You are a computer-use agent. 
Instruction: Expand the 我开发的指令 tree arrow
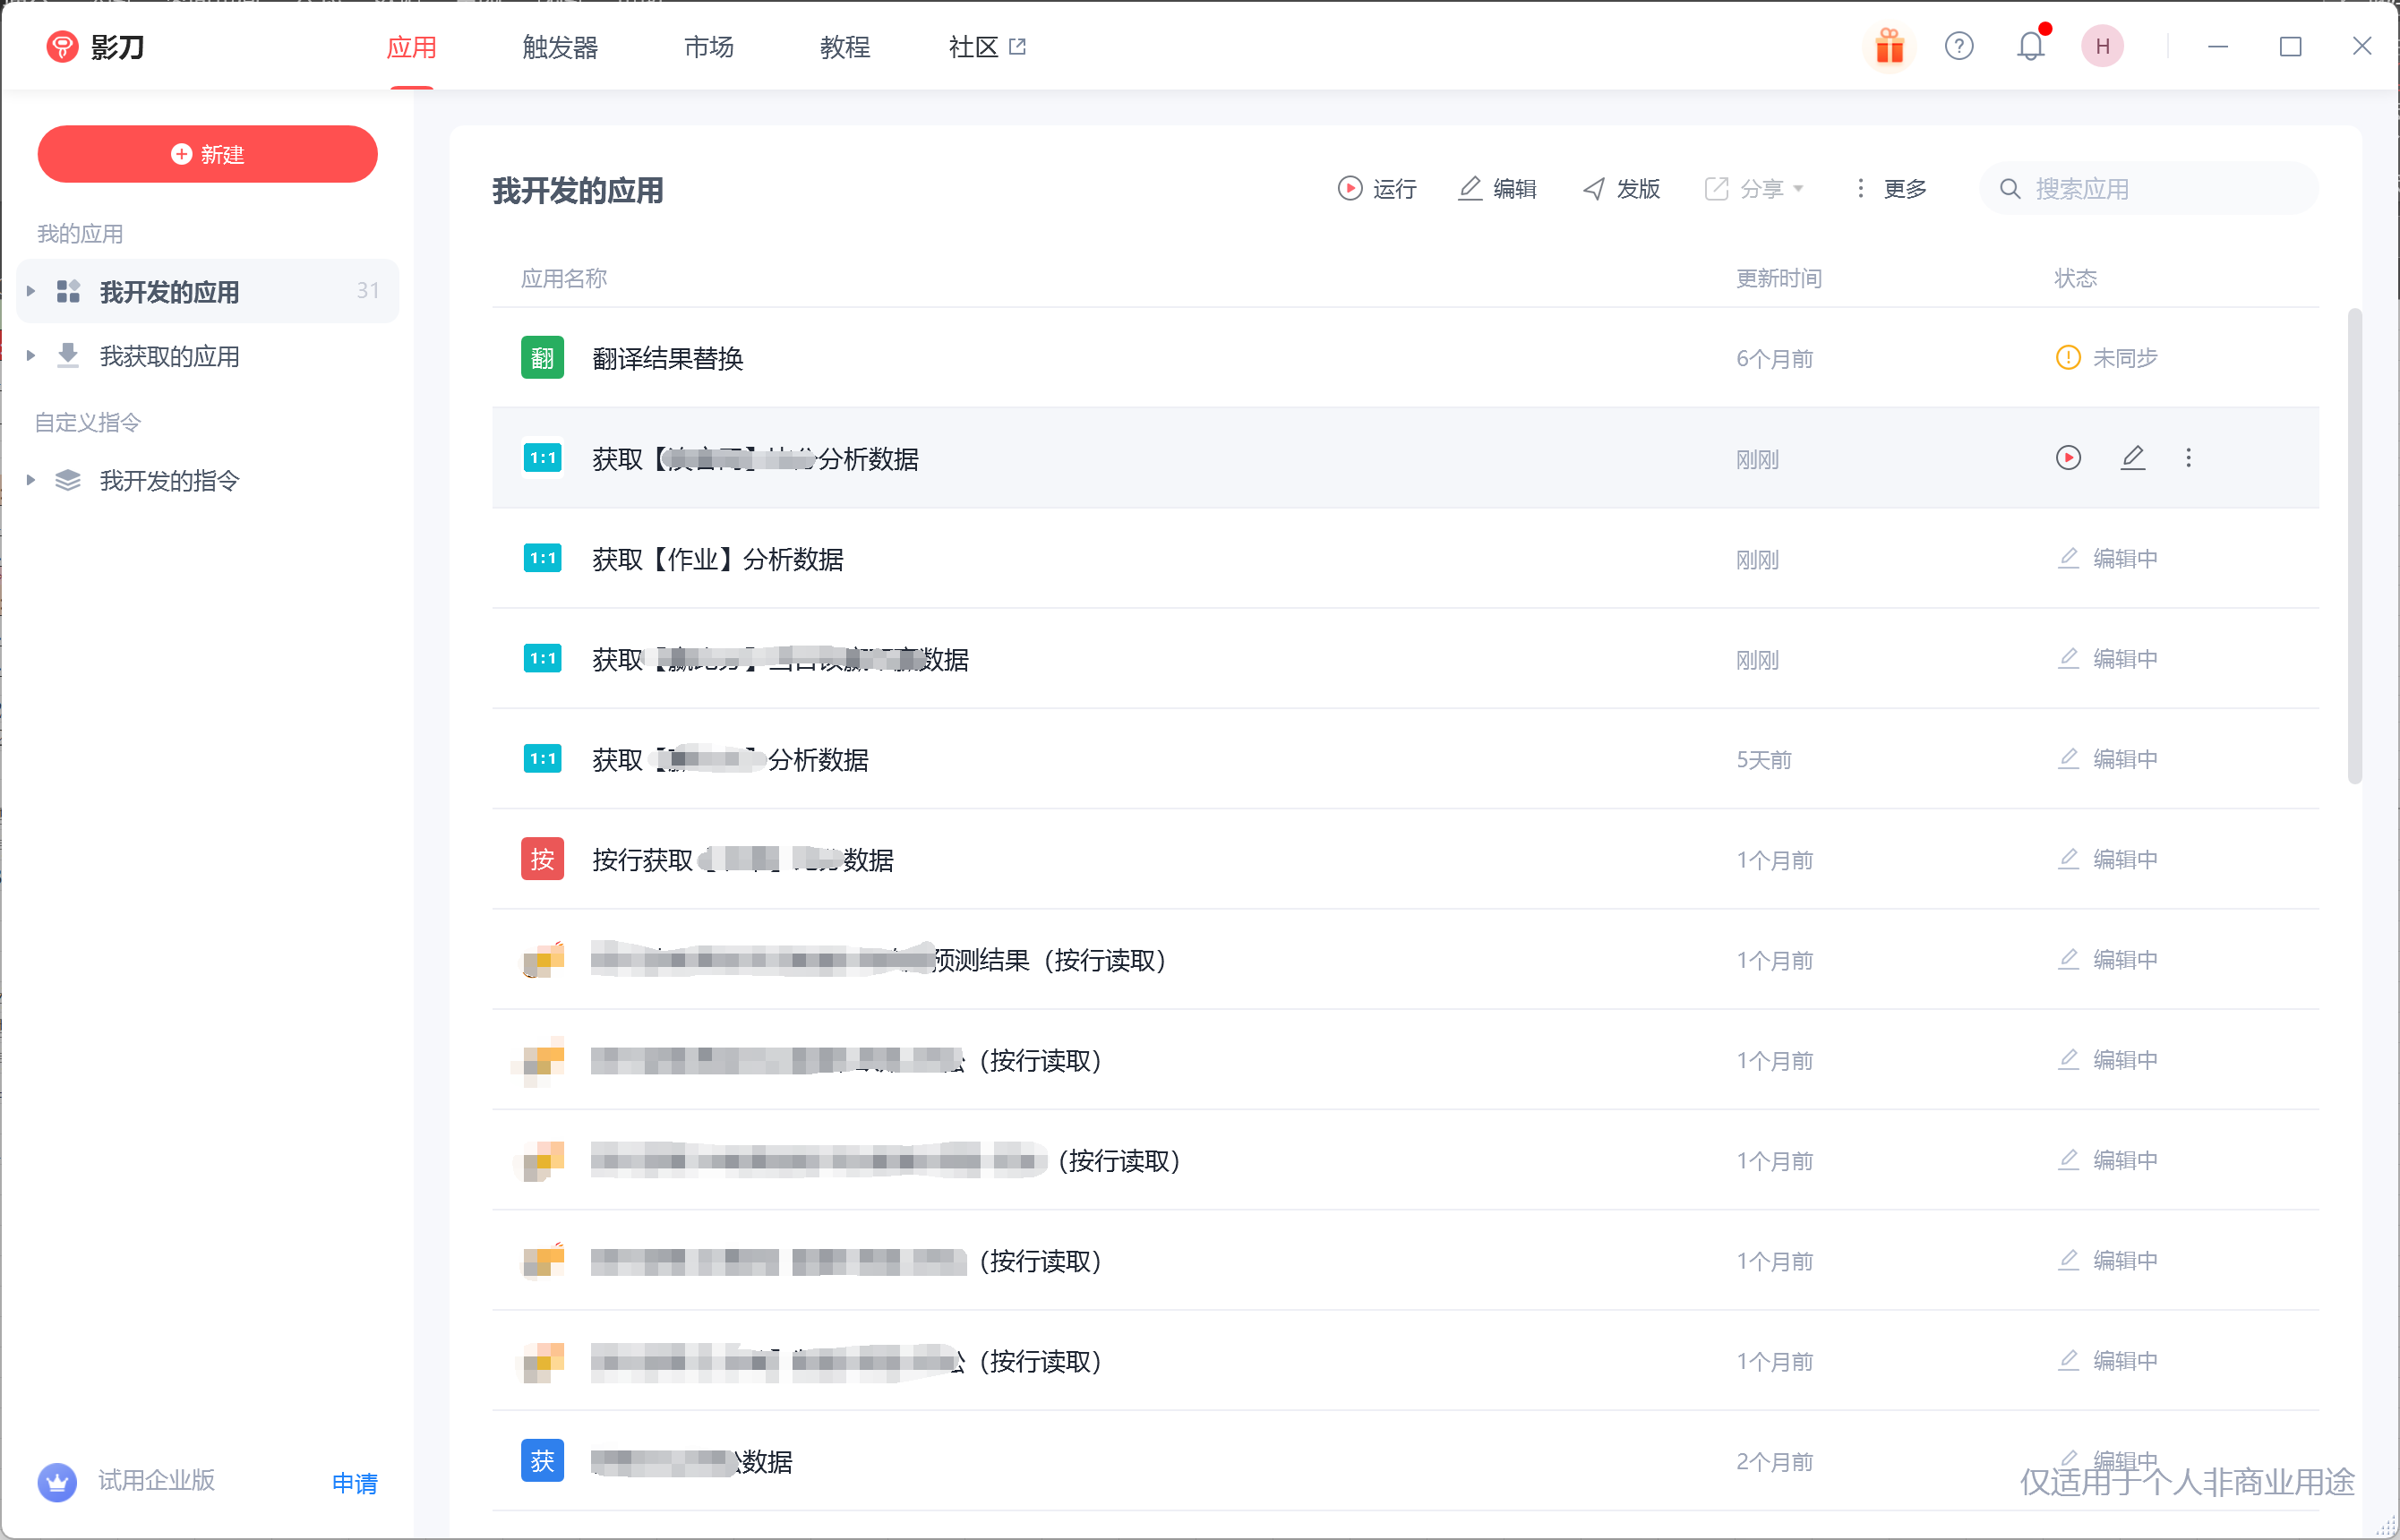[31, 480]
